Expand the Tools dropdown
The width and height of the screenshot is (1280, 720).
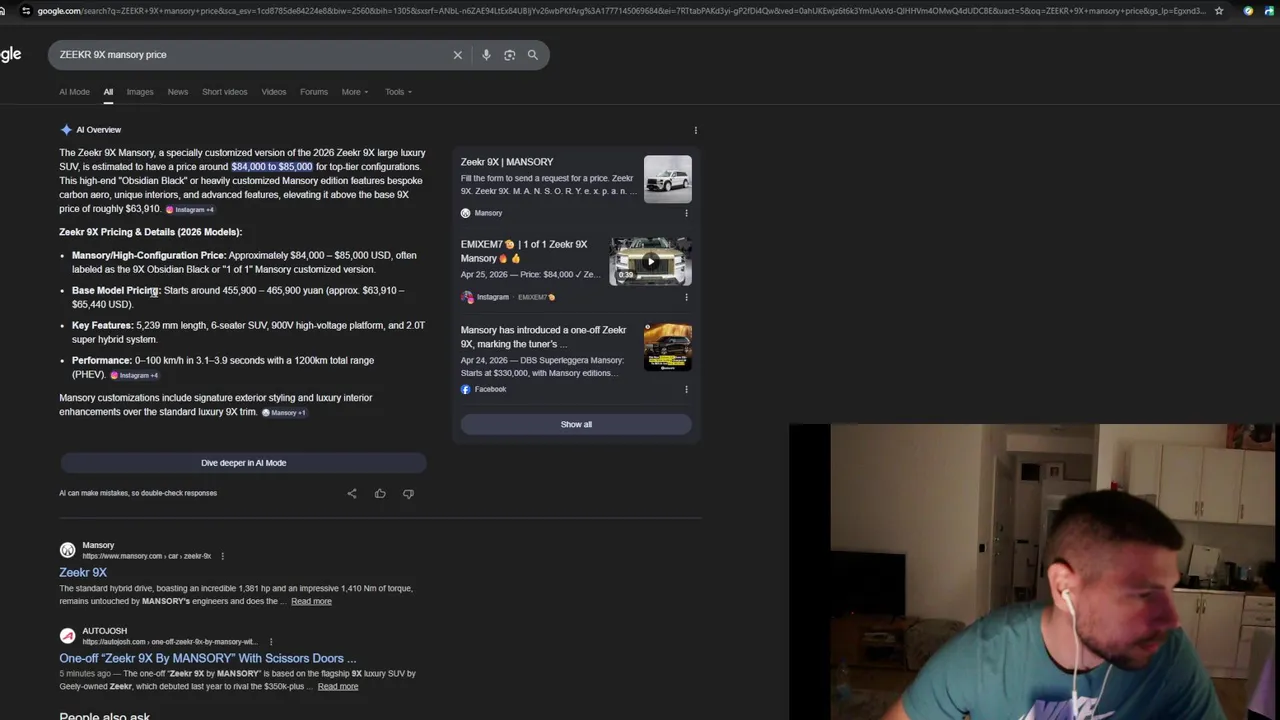point(398,92)
